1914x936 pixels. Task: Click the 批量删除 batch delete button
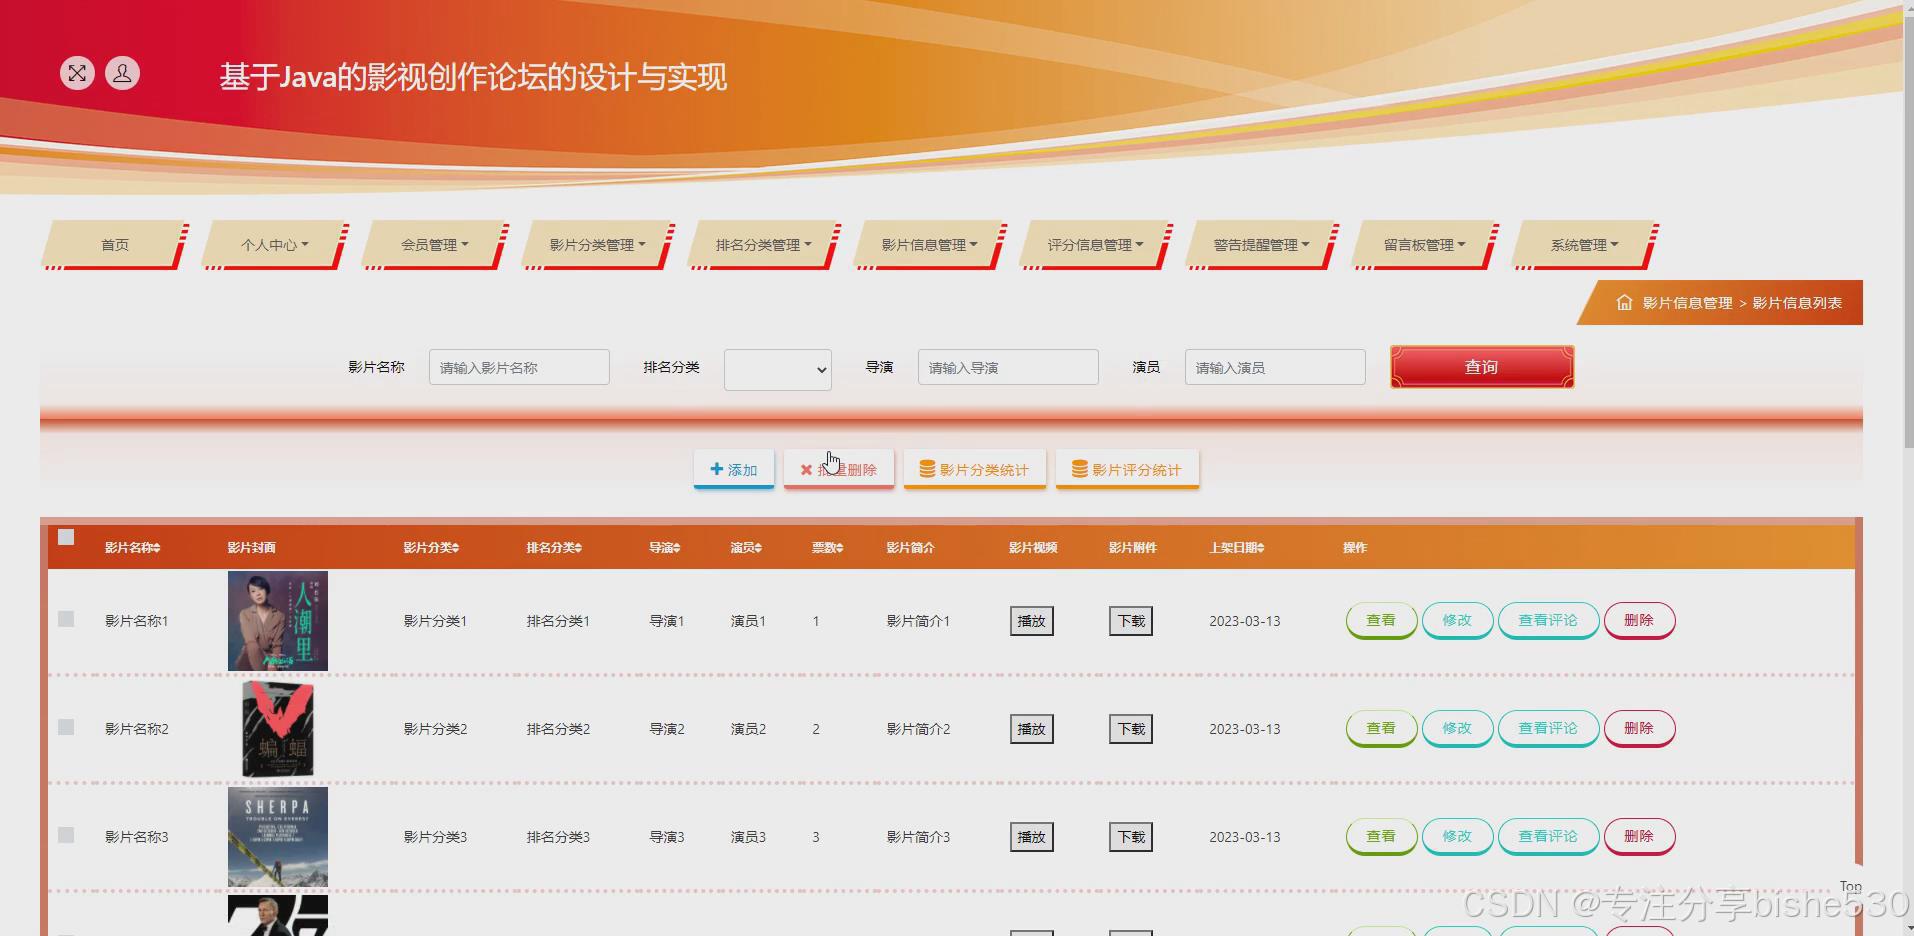coord(839,469)
